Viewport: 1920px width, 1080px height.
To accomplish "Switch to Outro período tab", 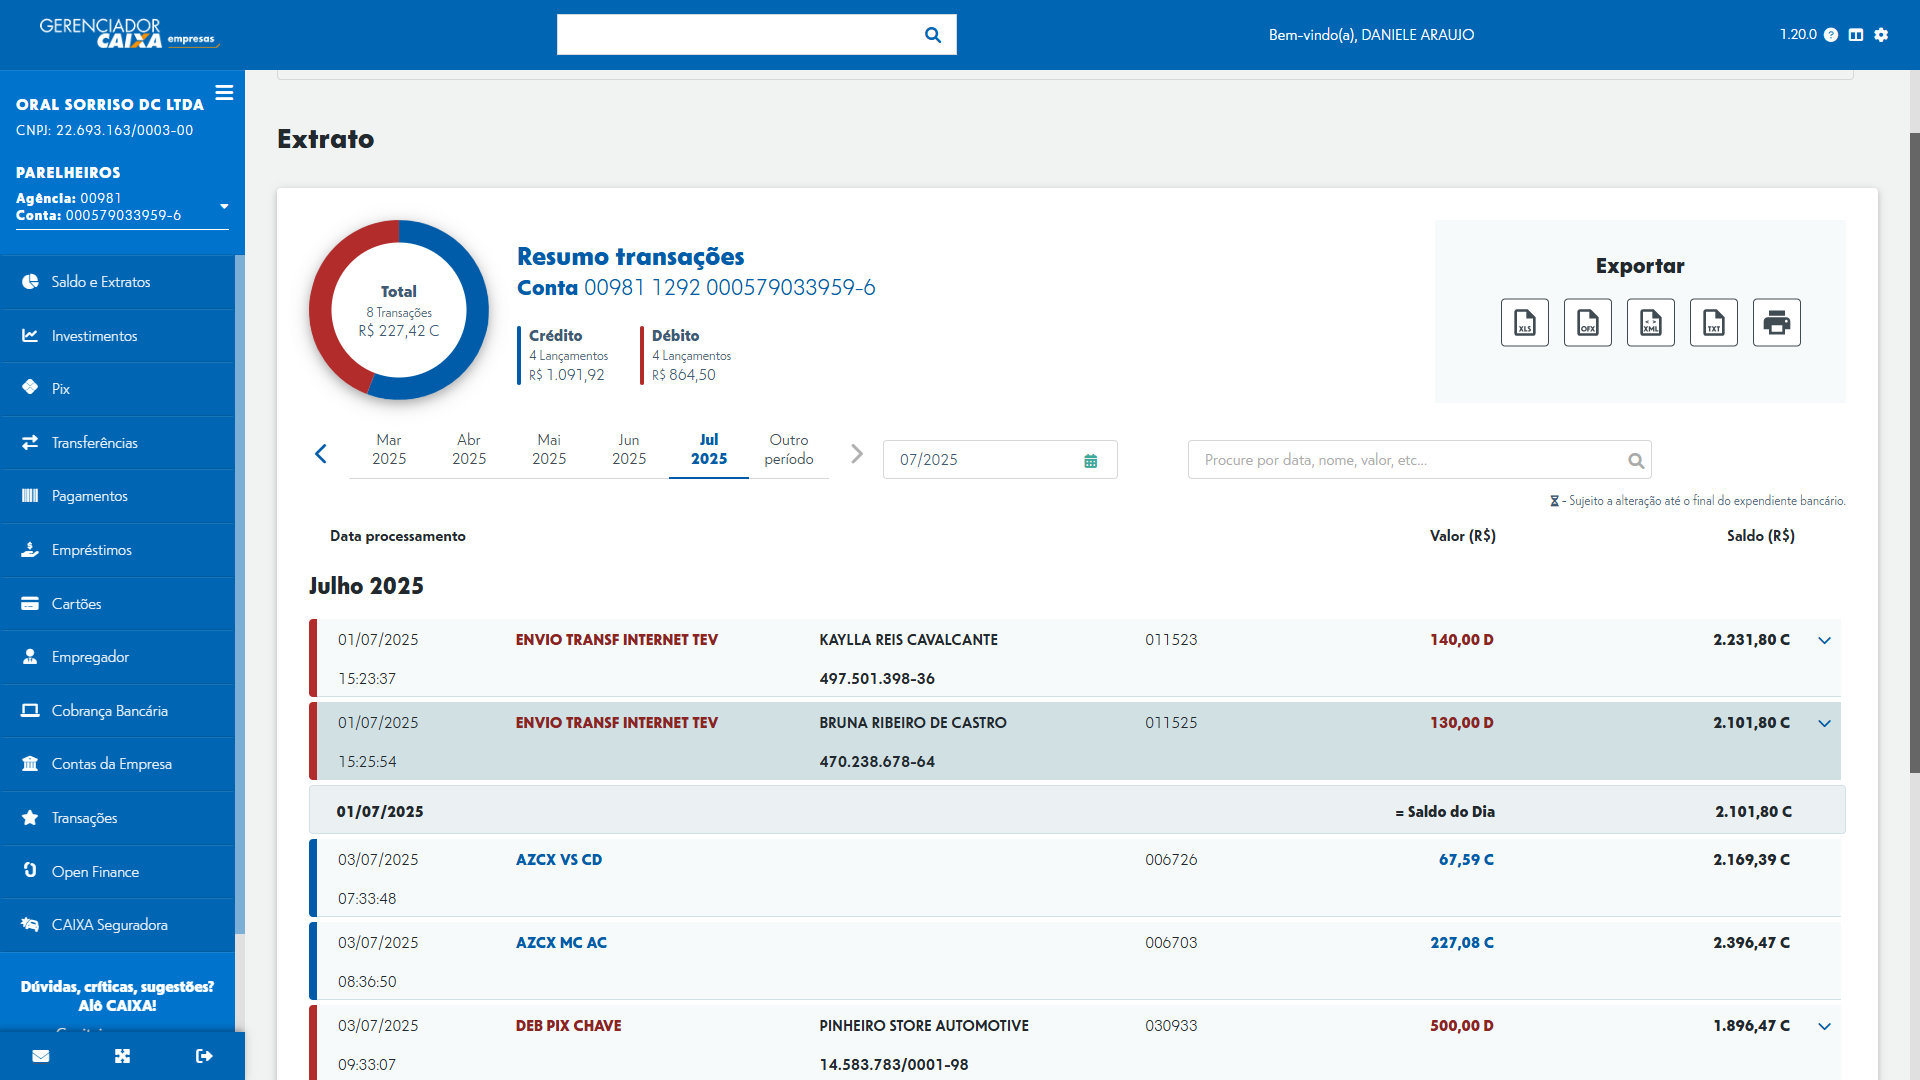I will [x=788, y=450].
